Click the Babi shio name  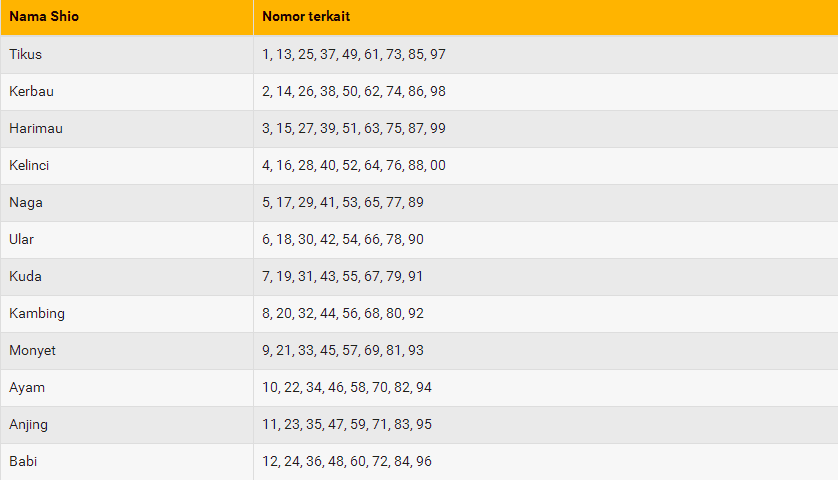point(23,461)
